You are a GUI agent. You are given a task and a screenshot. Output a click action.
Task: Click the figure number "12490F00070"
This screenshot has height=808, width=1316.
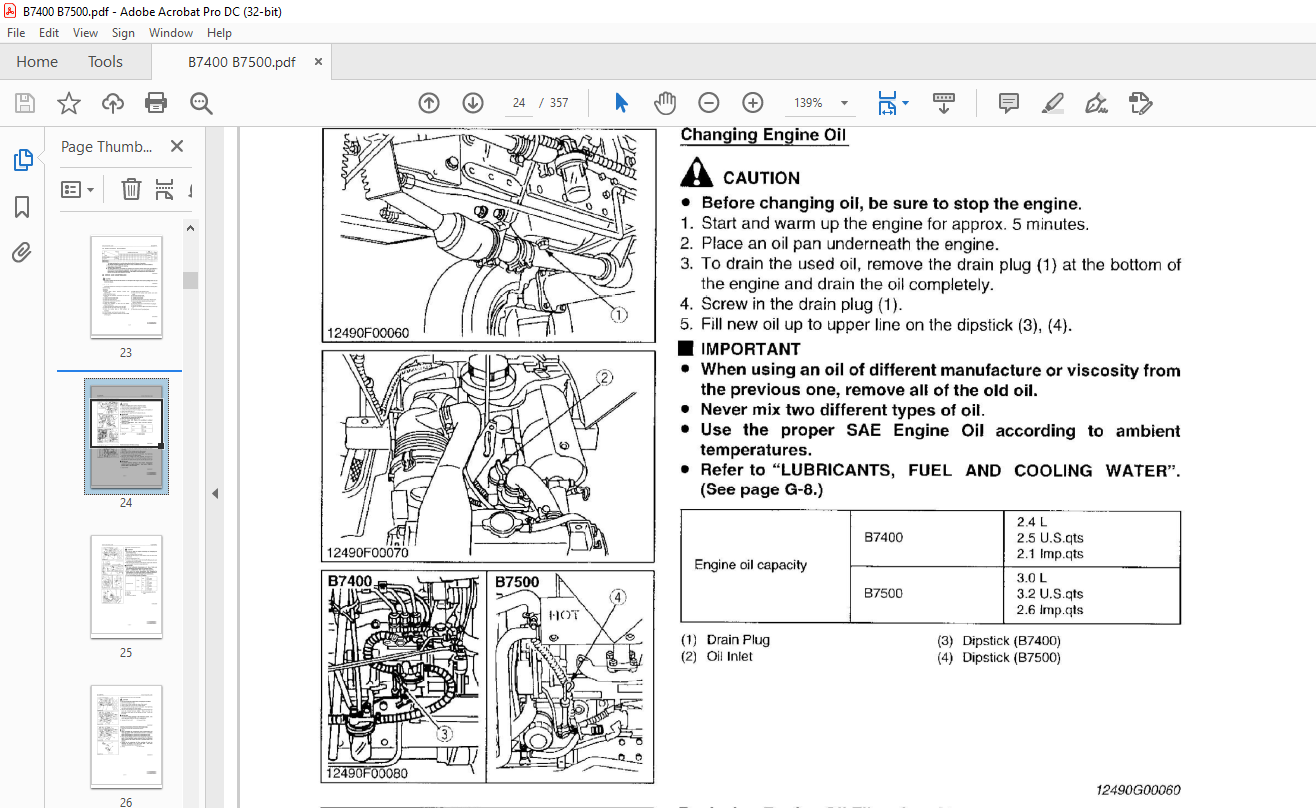(x=368, y=553)
